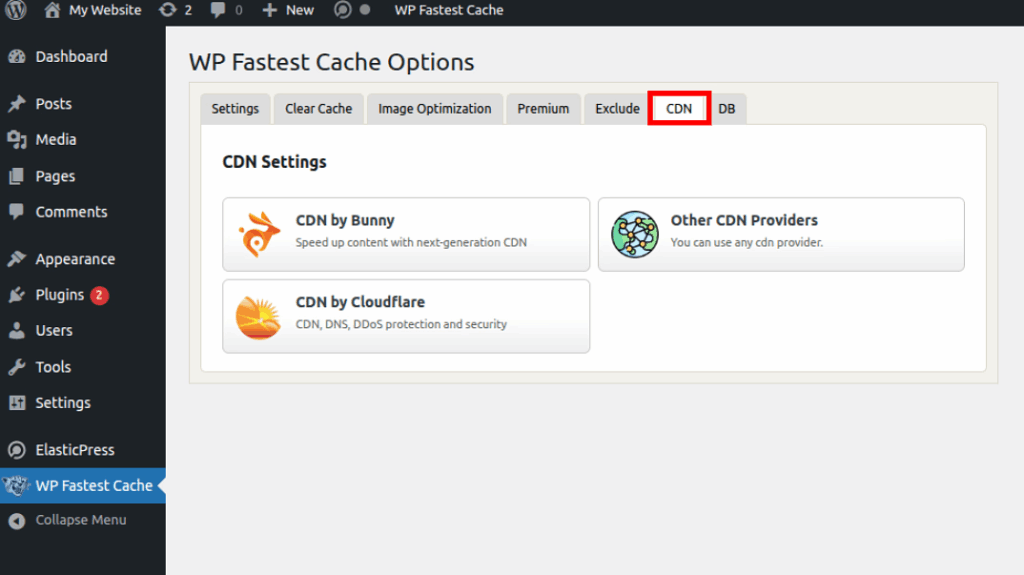Click the Settings sliders icon in sidebar
Viewport: 1024px width, 575px height.
(17, 402)
